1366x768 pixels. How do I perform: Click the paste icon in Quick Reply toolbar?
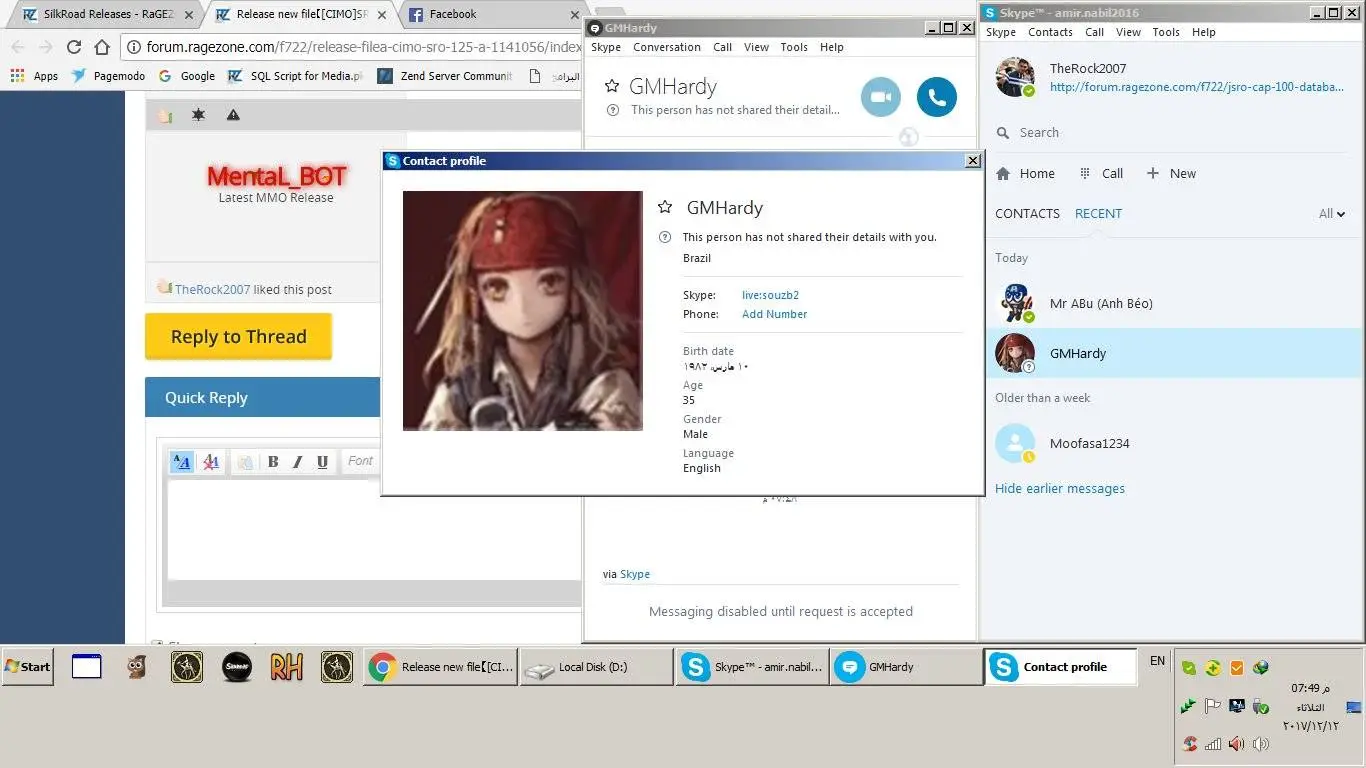coord(244,461)
